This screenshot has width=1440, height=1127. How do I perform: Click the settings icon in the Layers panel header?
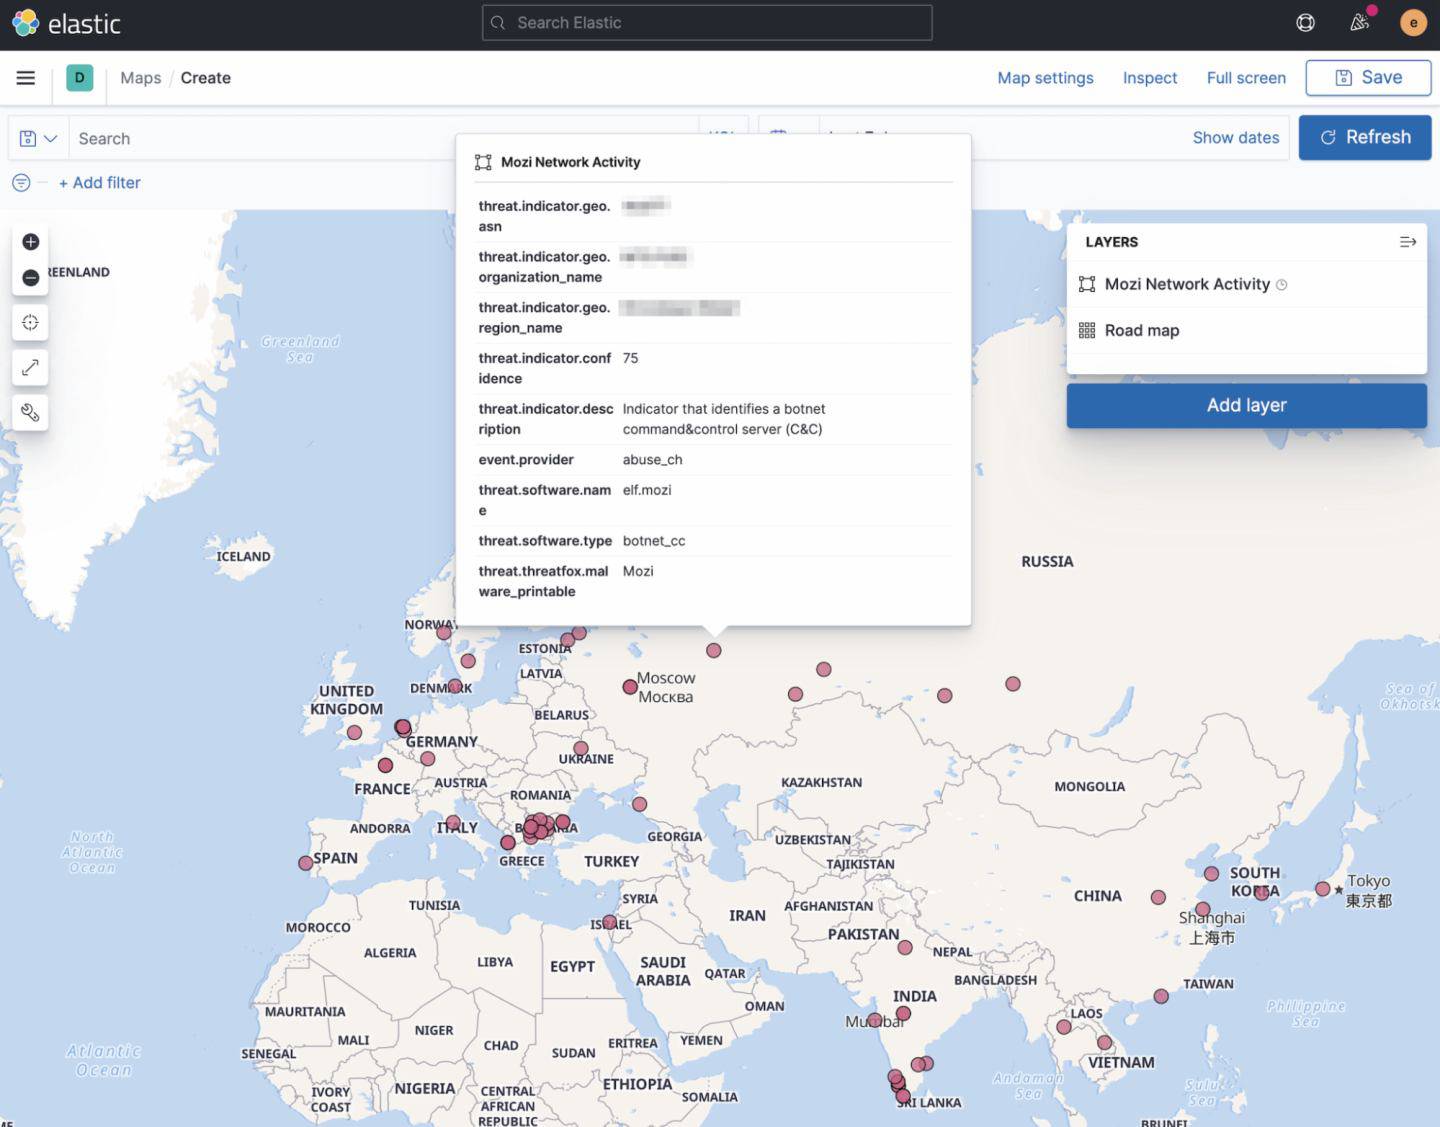1408,241
